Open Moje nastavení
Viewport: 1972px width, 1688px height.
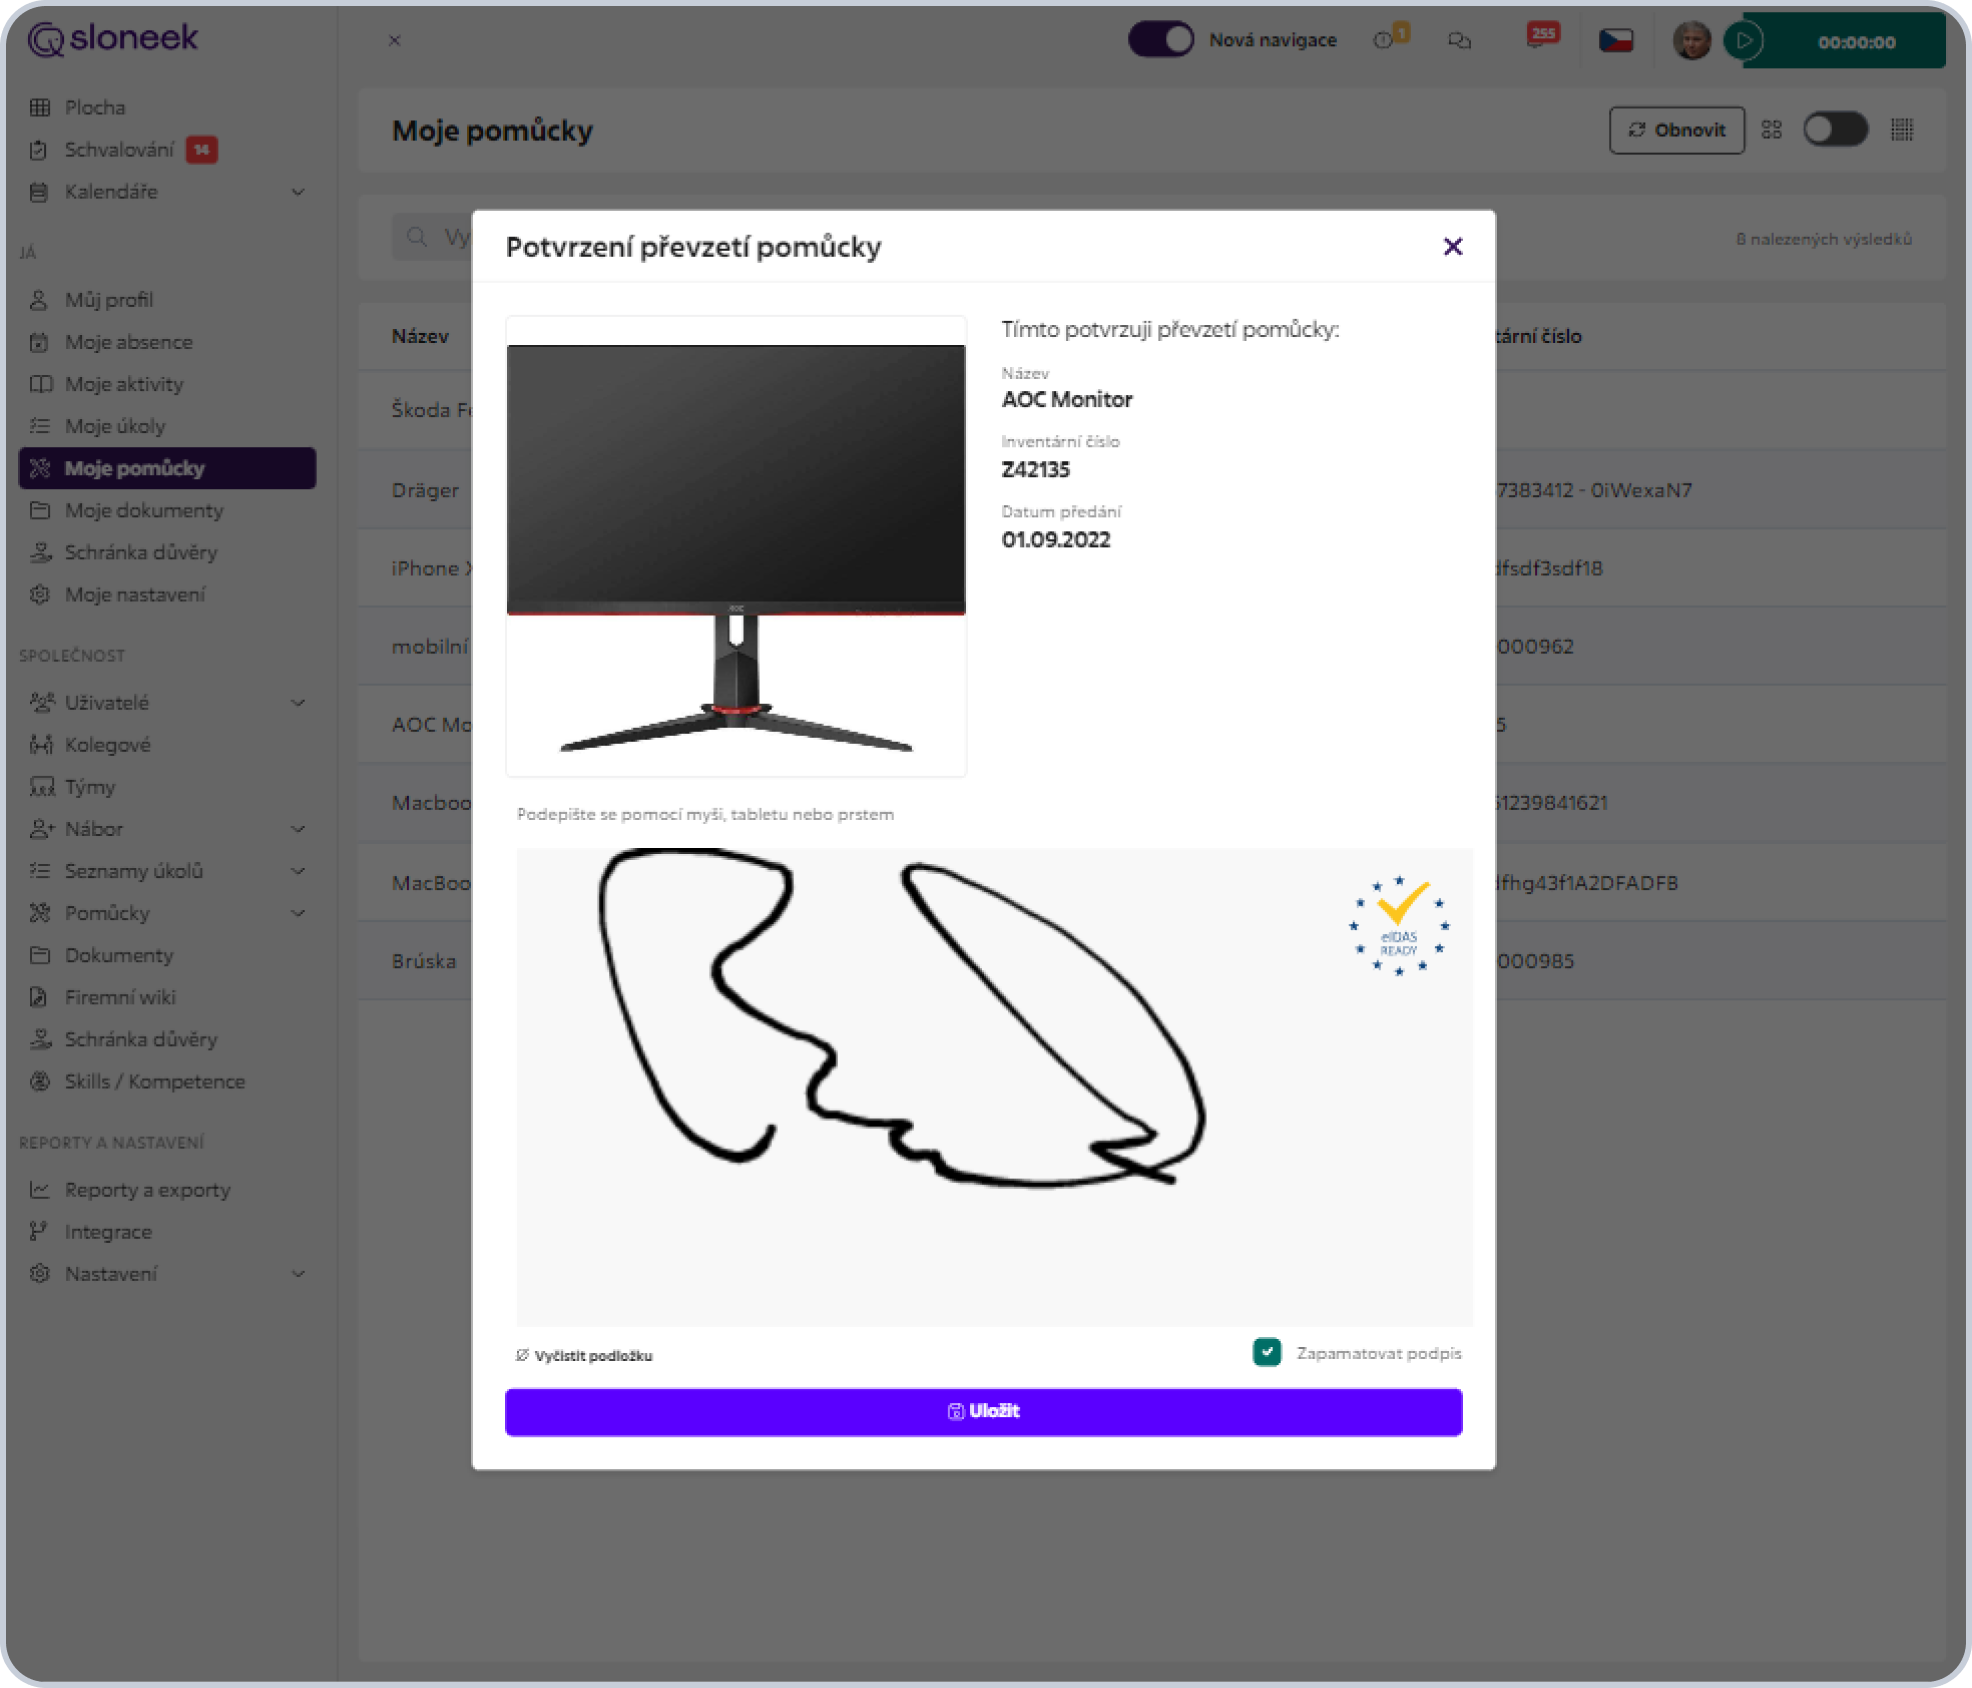[x=135, y=594]
